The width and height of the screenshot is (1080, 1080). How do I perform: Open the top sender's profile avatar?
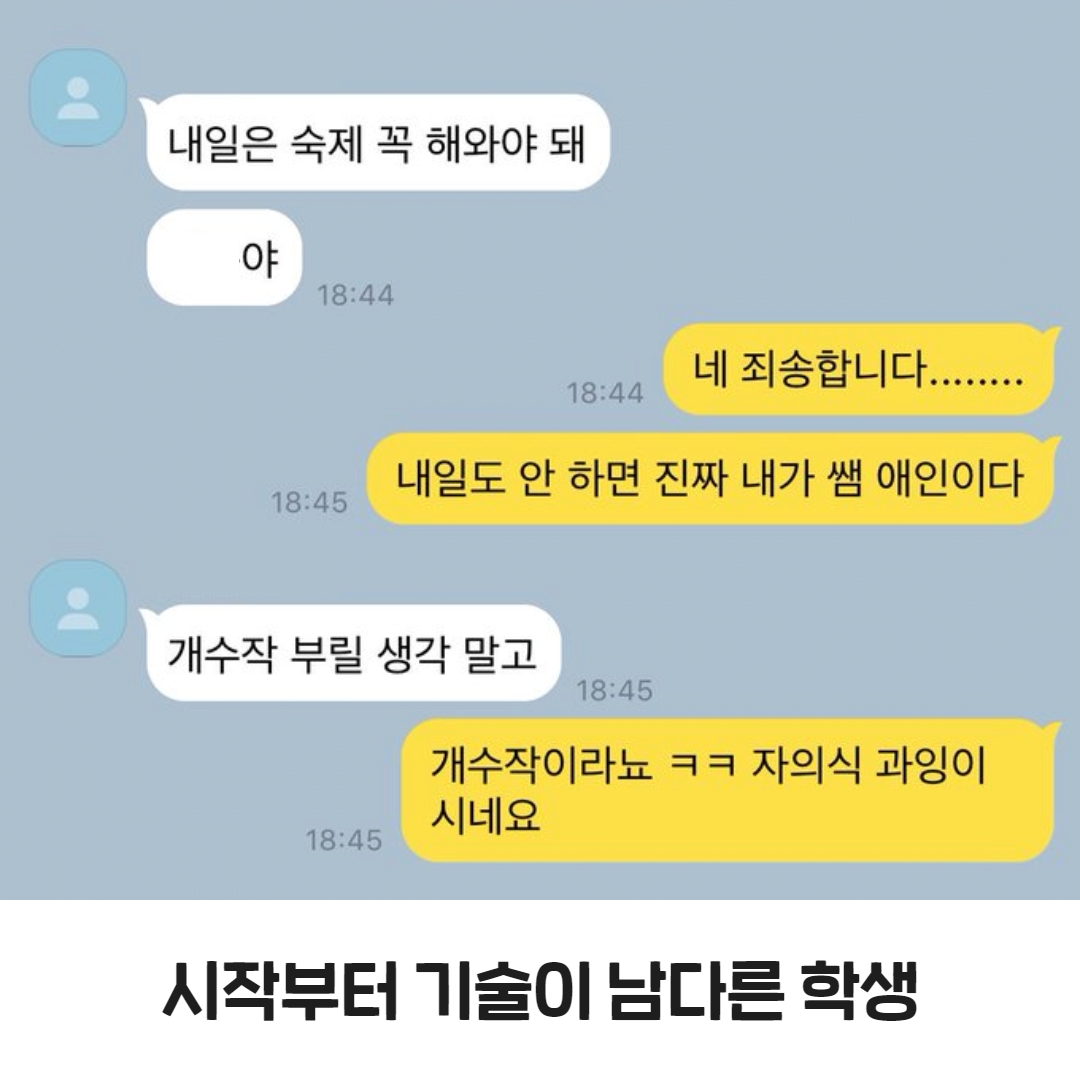pyautogui.click(x=78, y=98)
